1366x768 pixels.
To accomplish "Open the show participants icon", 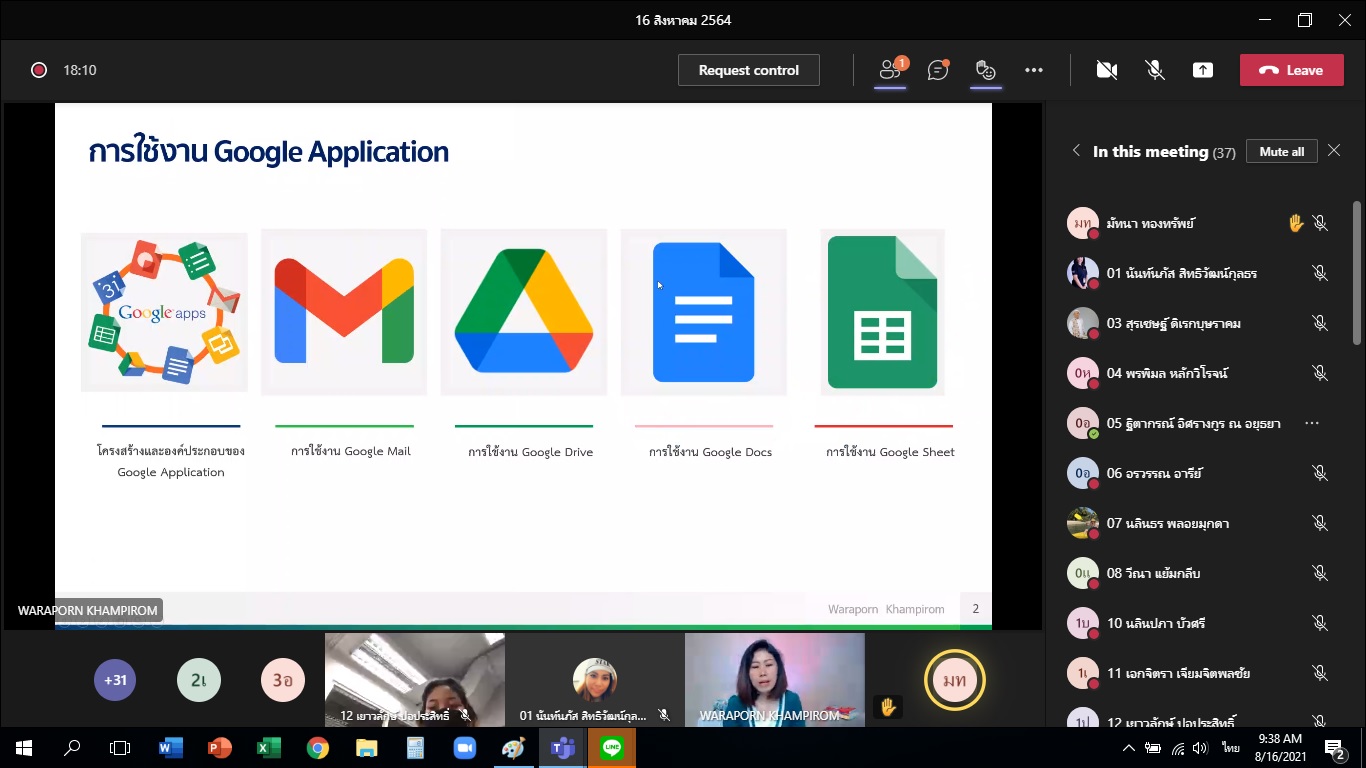I will [x=889, y=70].
